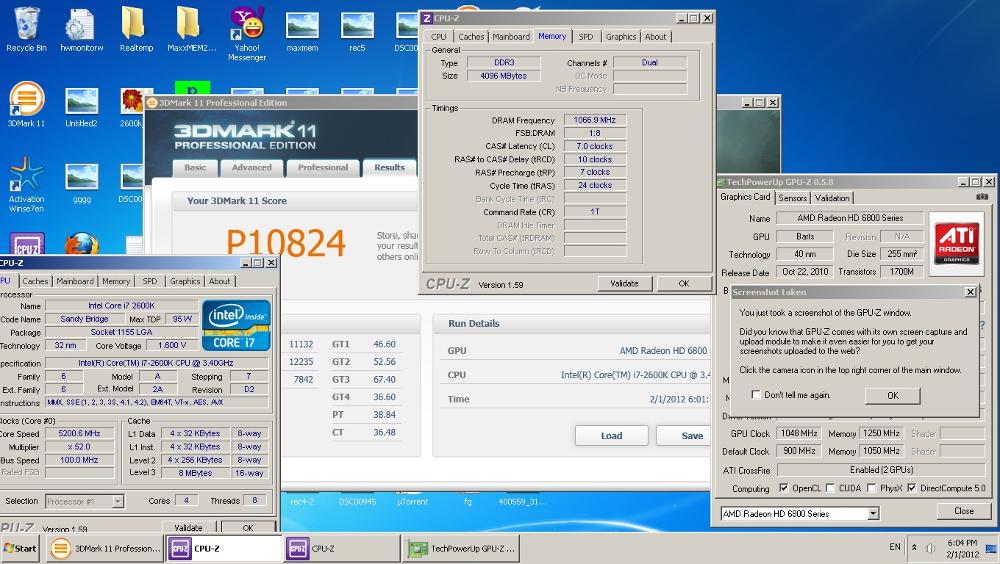Click the P10824 score text
1000x564 pixels.
[x=285, y=244]
